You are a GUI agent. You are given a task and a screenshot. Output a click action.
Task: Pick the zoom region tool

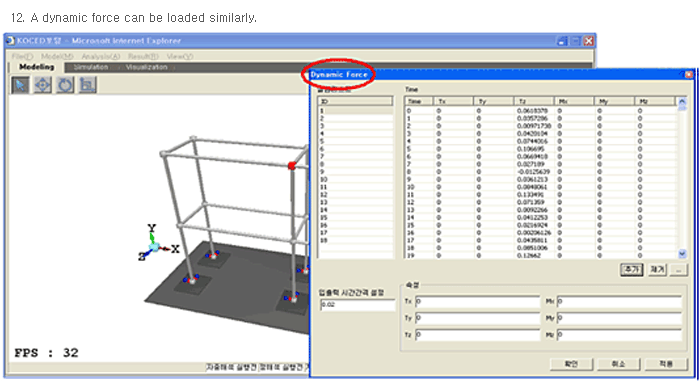click(x=88, y=85)
